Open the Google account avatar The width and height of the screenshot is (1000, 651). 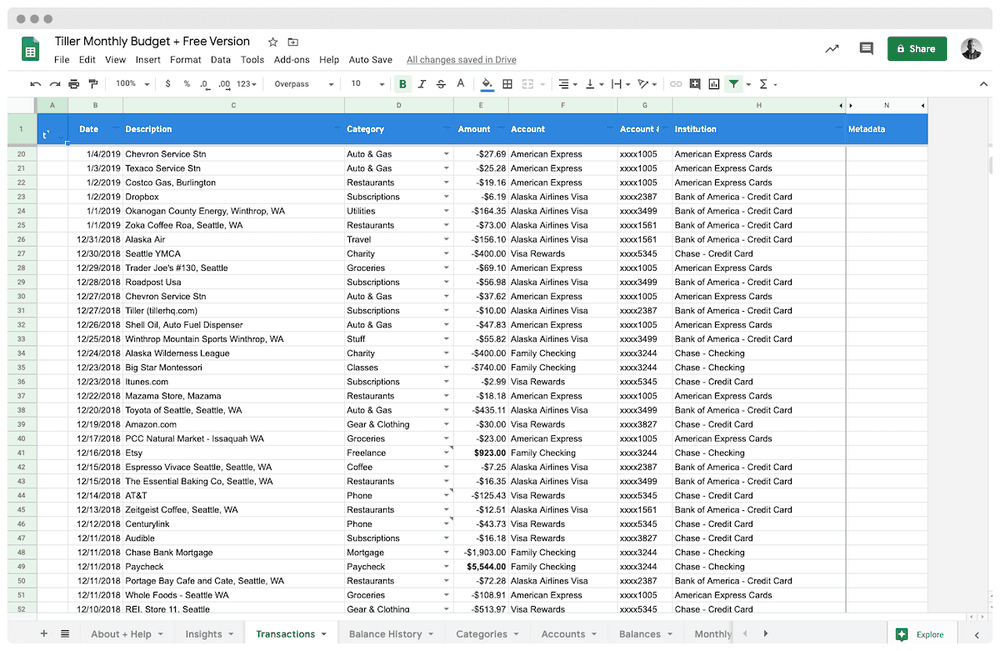click(971, 49)
